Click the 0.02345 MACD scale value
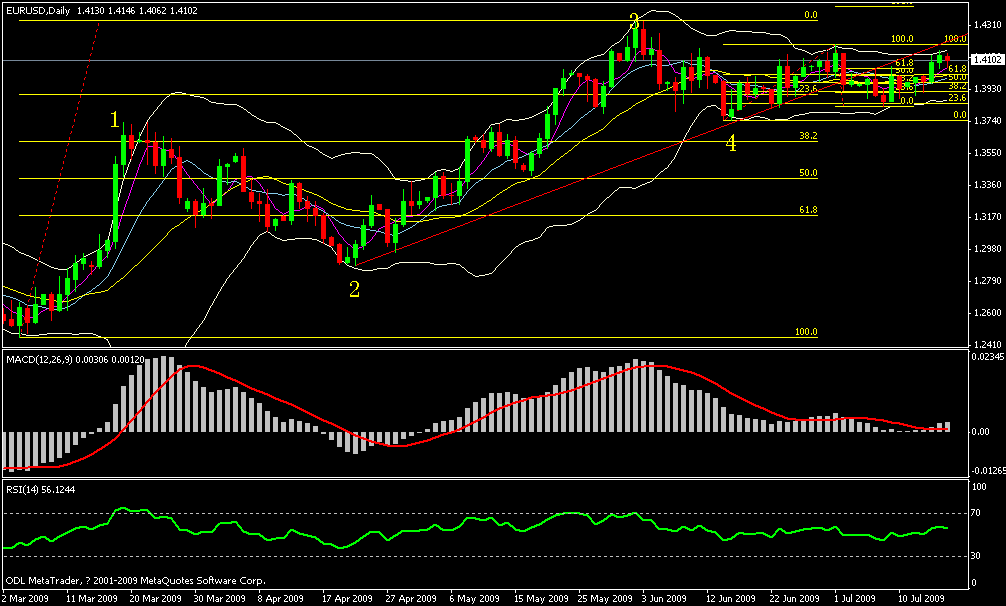This screenshot has width=1006, height=606. point(988,355)
